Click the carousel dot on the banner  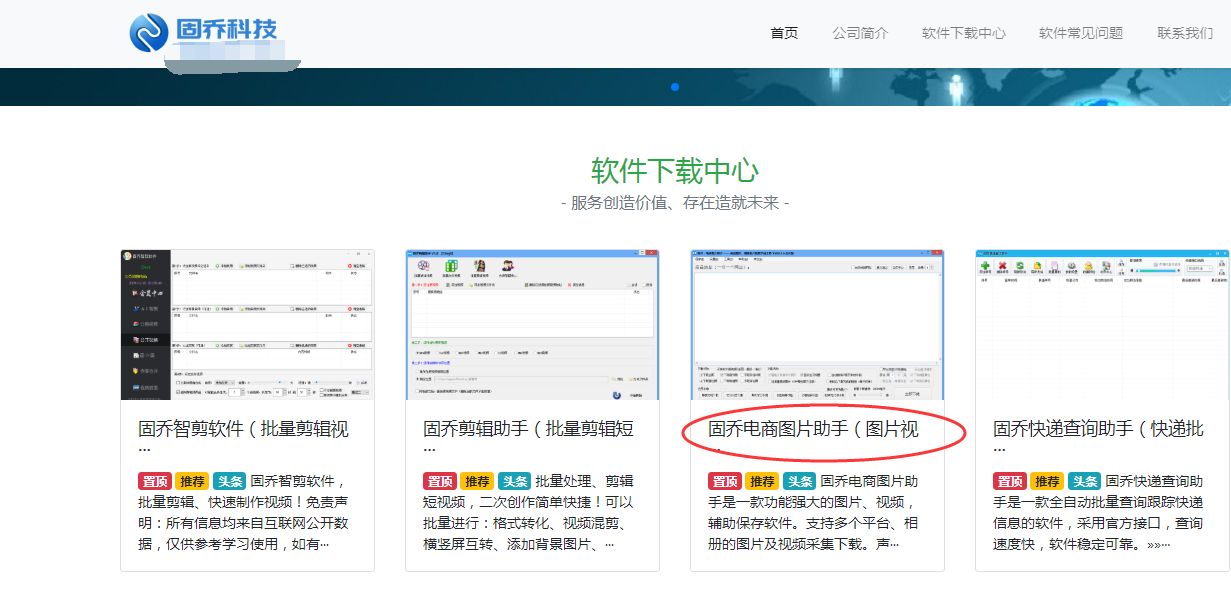pyautogui.click(x=676, y=87)
